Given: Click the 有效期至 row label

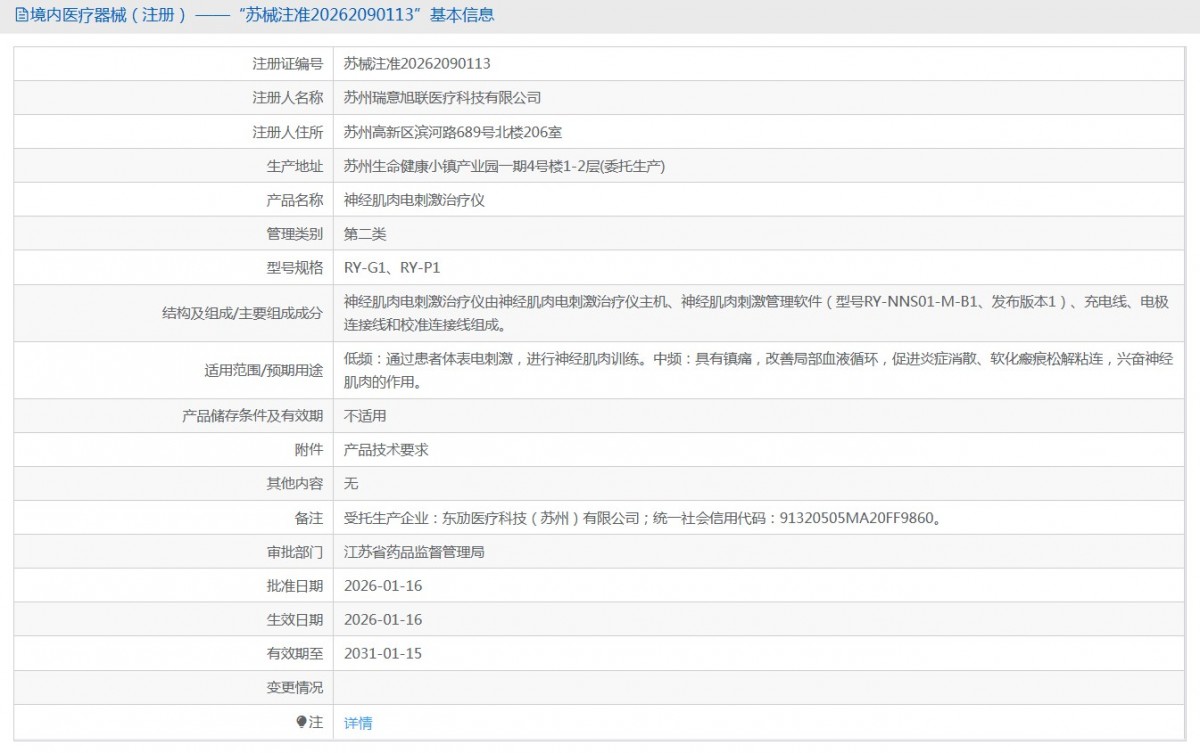Looking at the screenshot, I should 295,654.
